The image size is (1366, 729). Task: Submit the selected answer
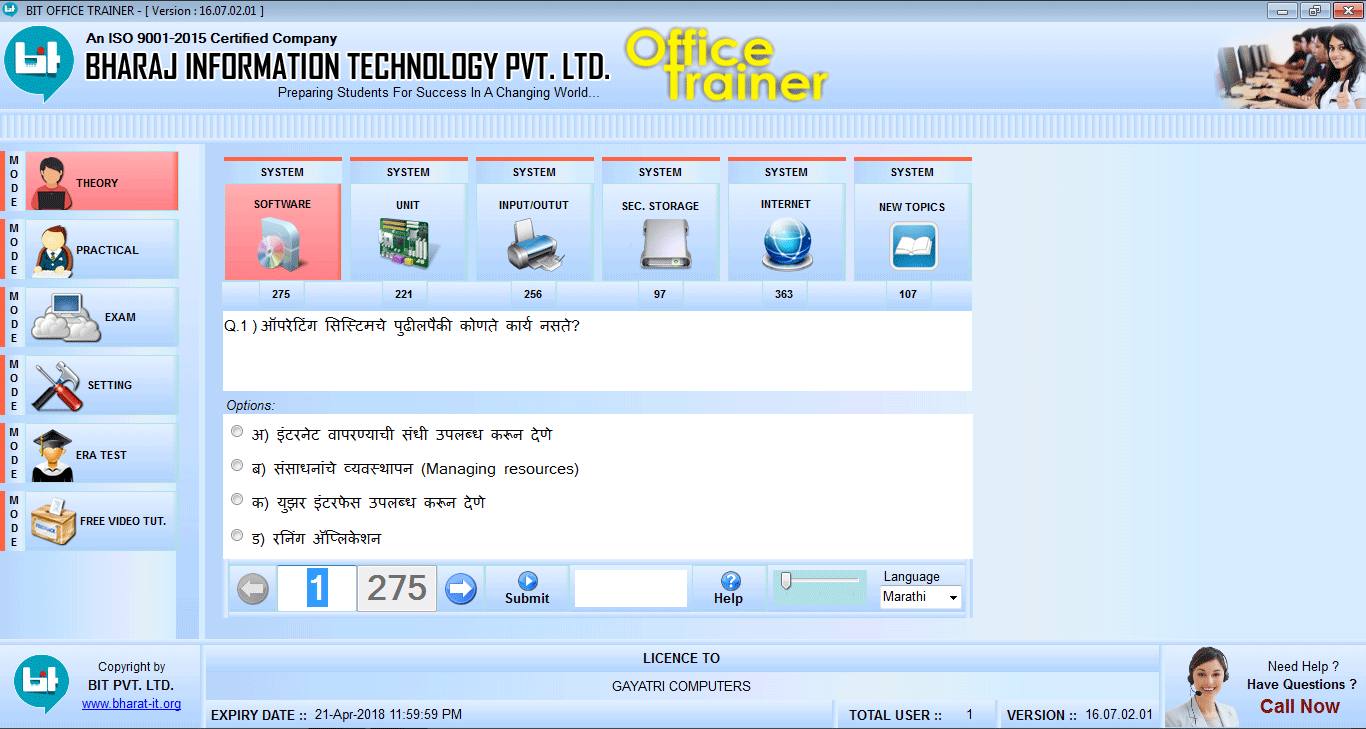coord(527,588)
